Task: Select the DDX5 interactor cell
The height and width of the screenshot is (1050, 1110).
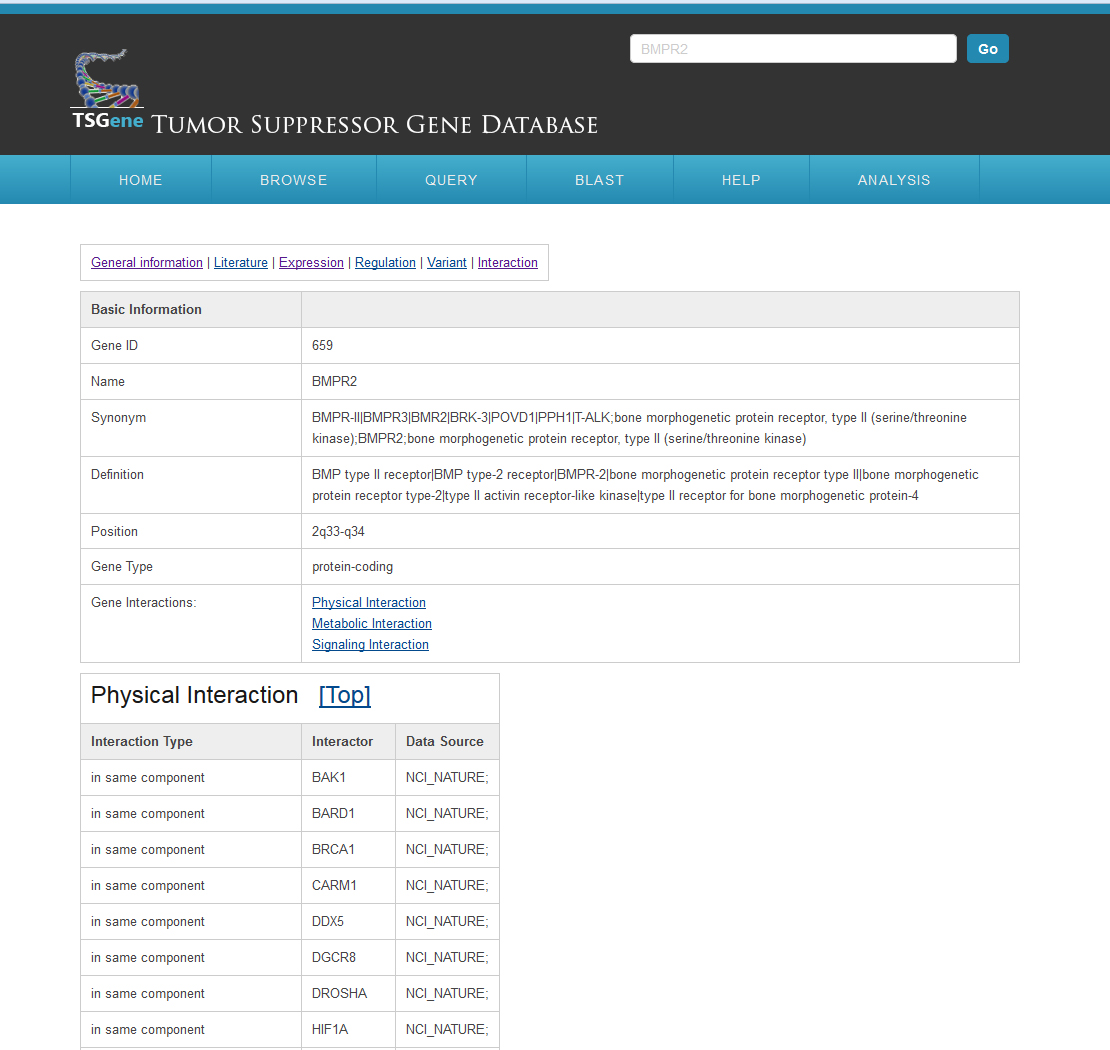Action: [x=348, y=922]
